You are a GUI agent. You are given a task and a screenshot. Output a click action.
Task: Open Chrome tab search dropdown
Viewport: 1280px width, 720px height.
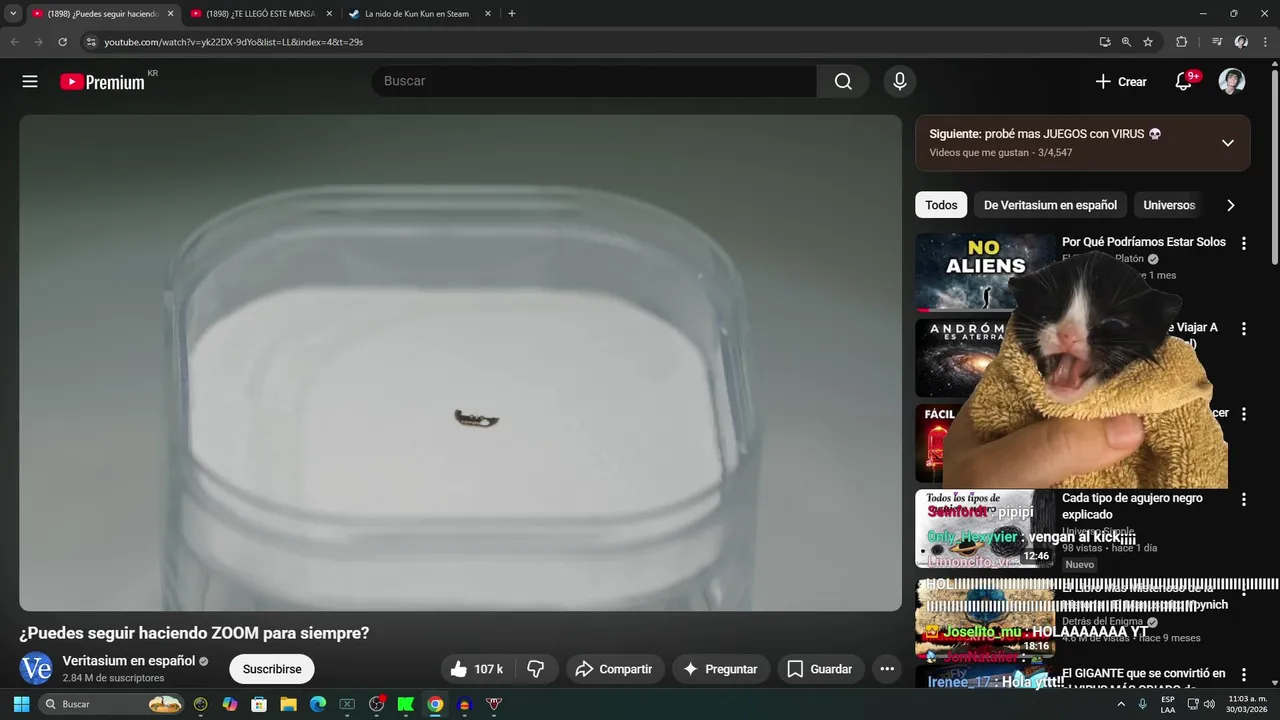[13, 14]
